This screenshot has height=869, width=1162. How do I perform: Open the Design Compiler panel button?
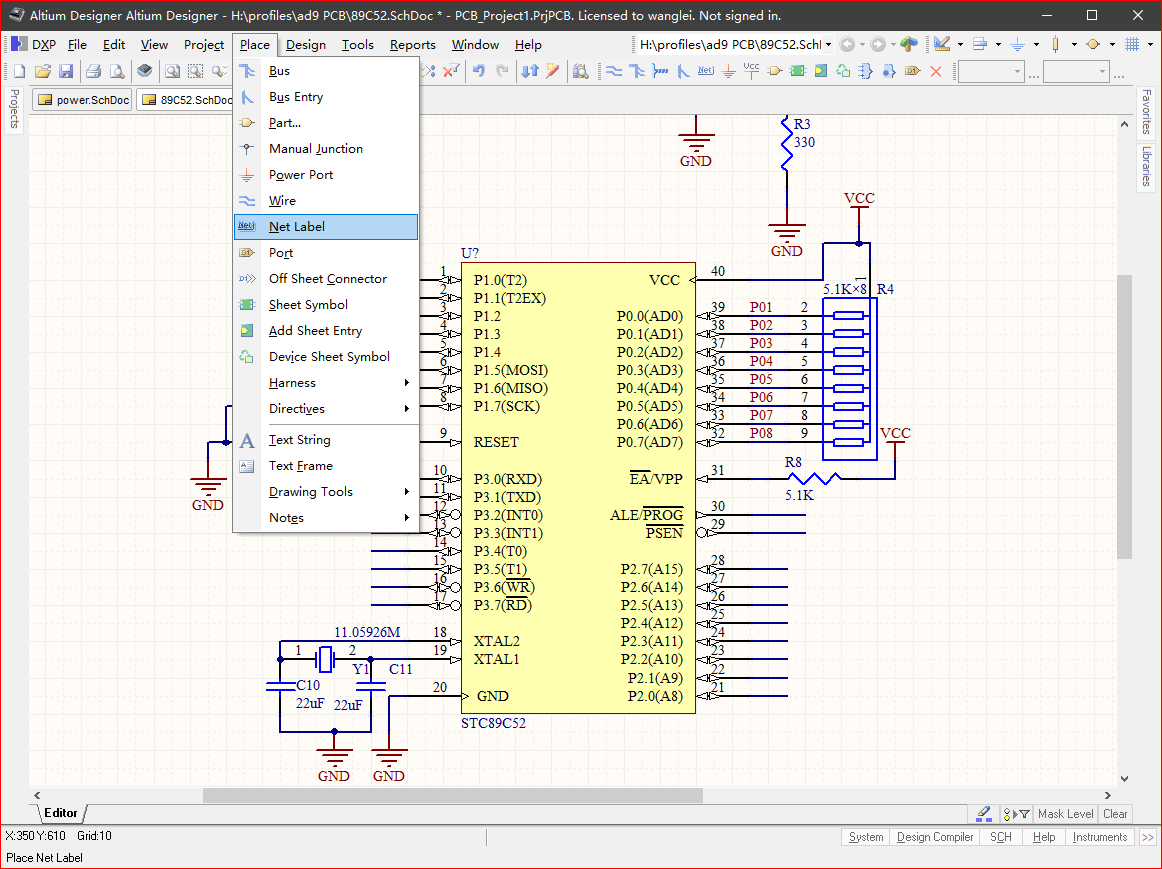935,838
